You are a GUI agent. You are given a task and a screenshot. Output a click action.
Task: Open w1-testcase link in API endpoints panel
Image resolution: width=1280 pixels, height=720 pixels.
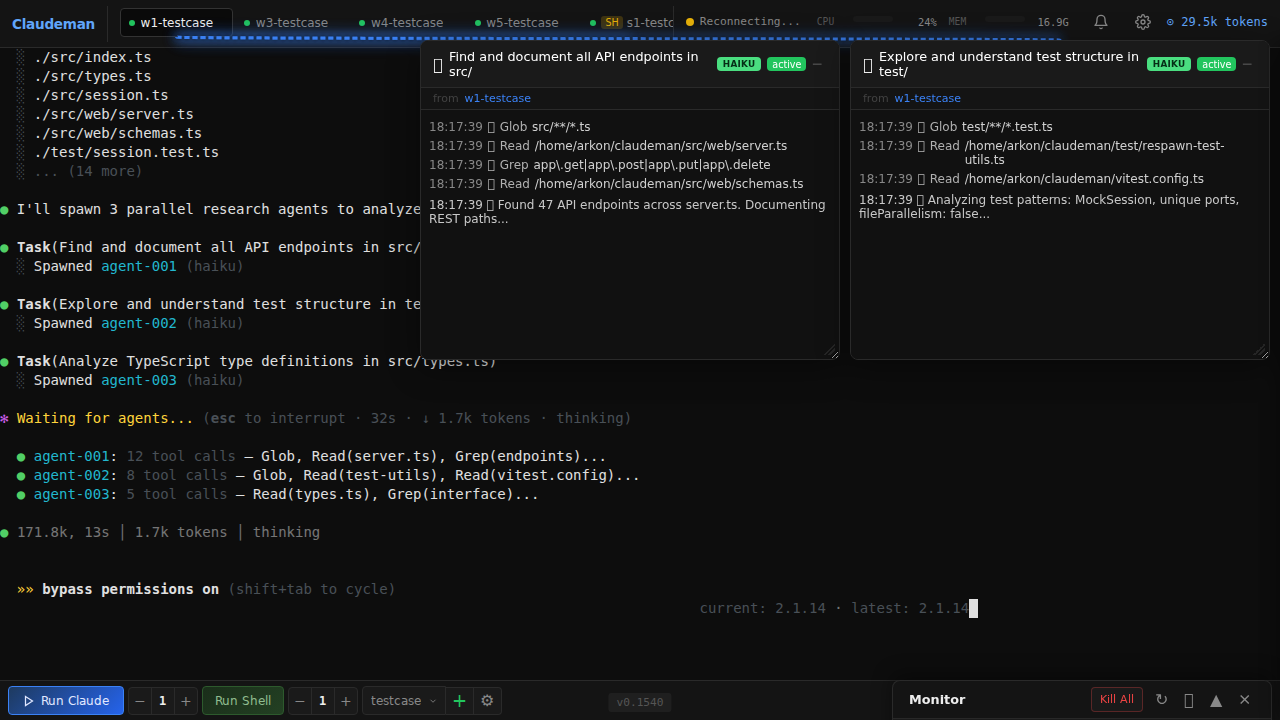[x=497, y=98]
